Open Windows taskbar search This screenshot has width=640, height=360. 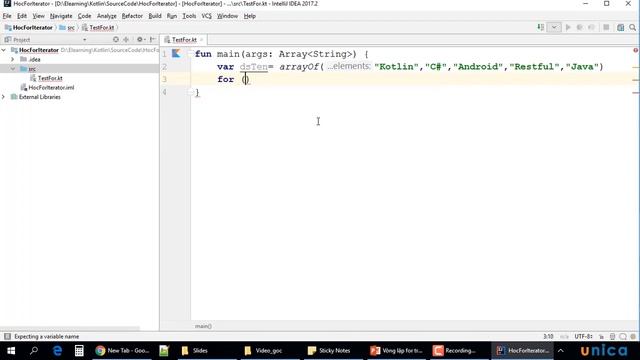coord(34,351)
